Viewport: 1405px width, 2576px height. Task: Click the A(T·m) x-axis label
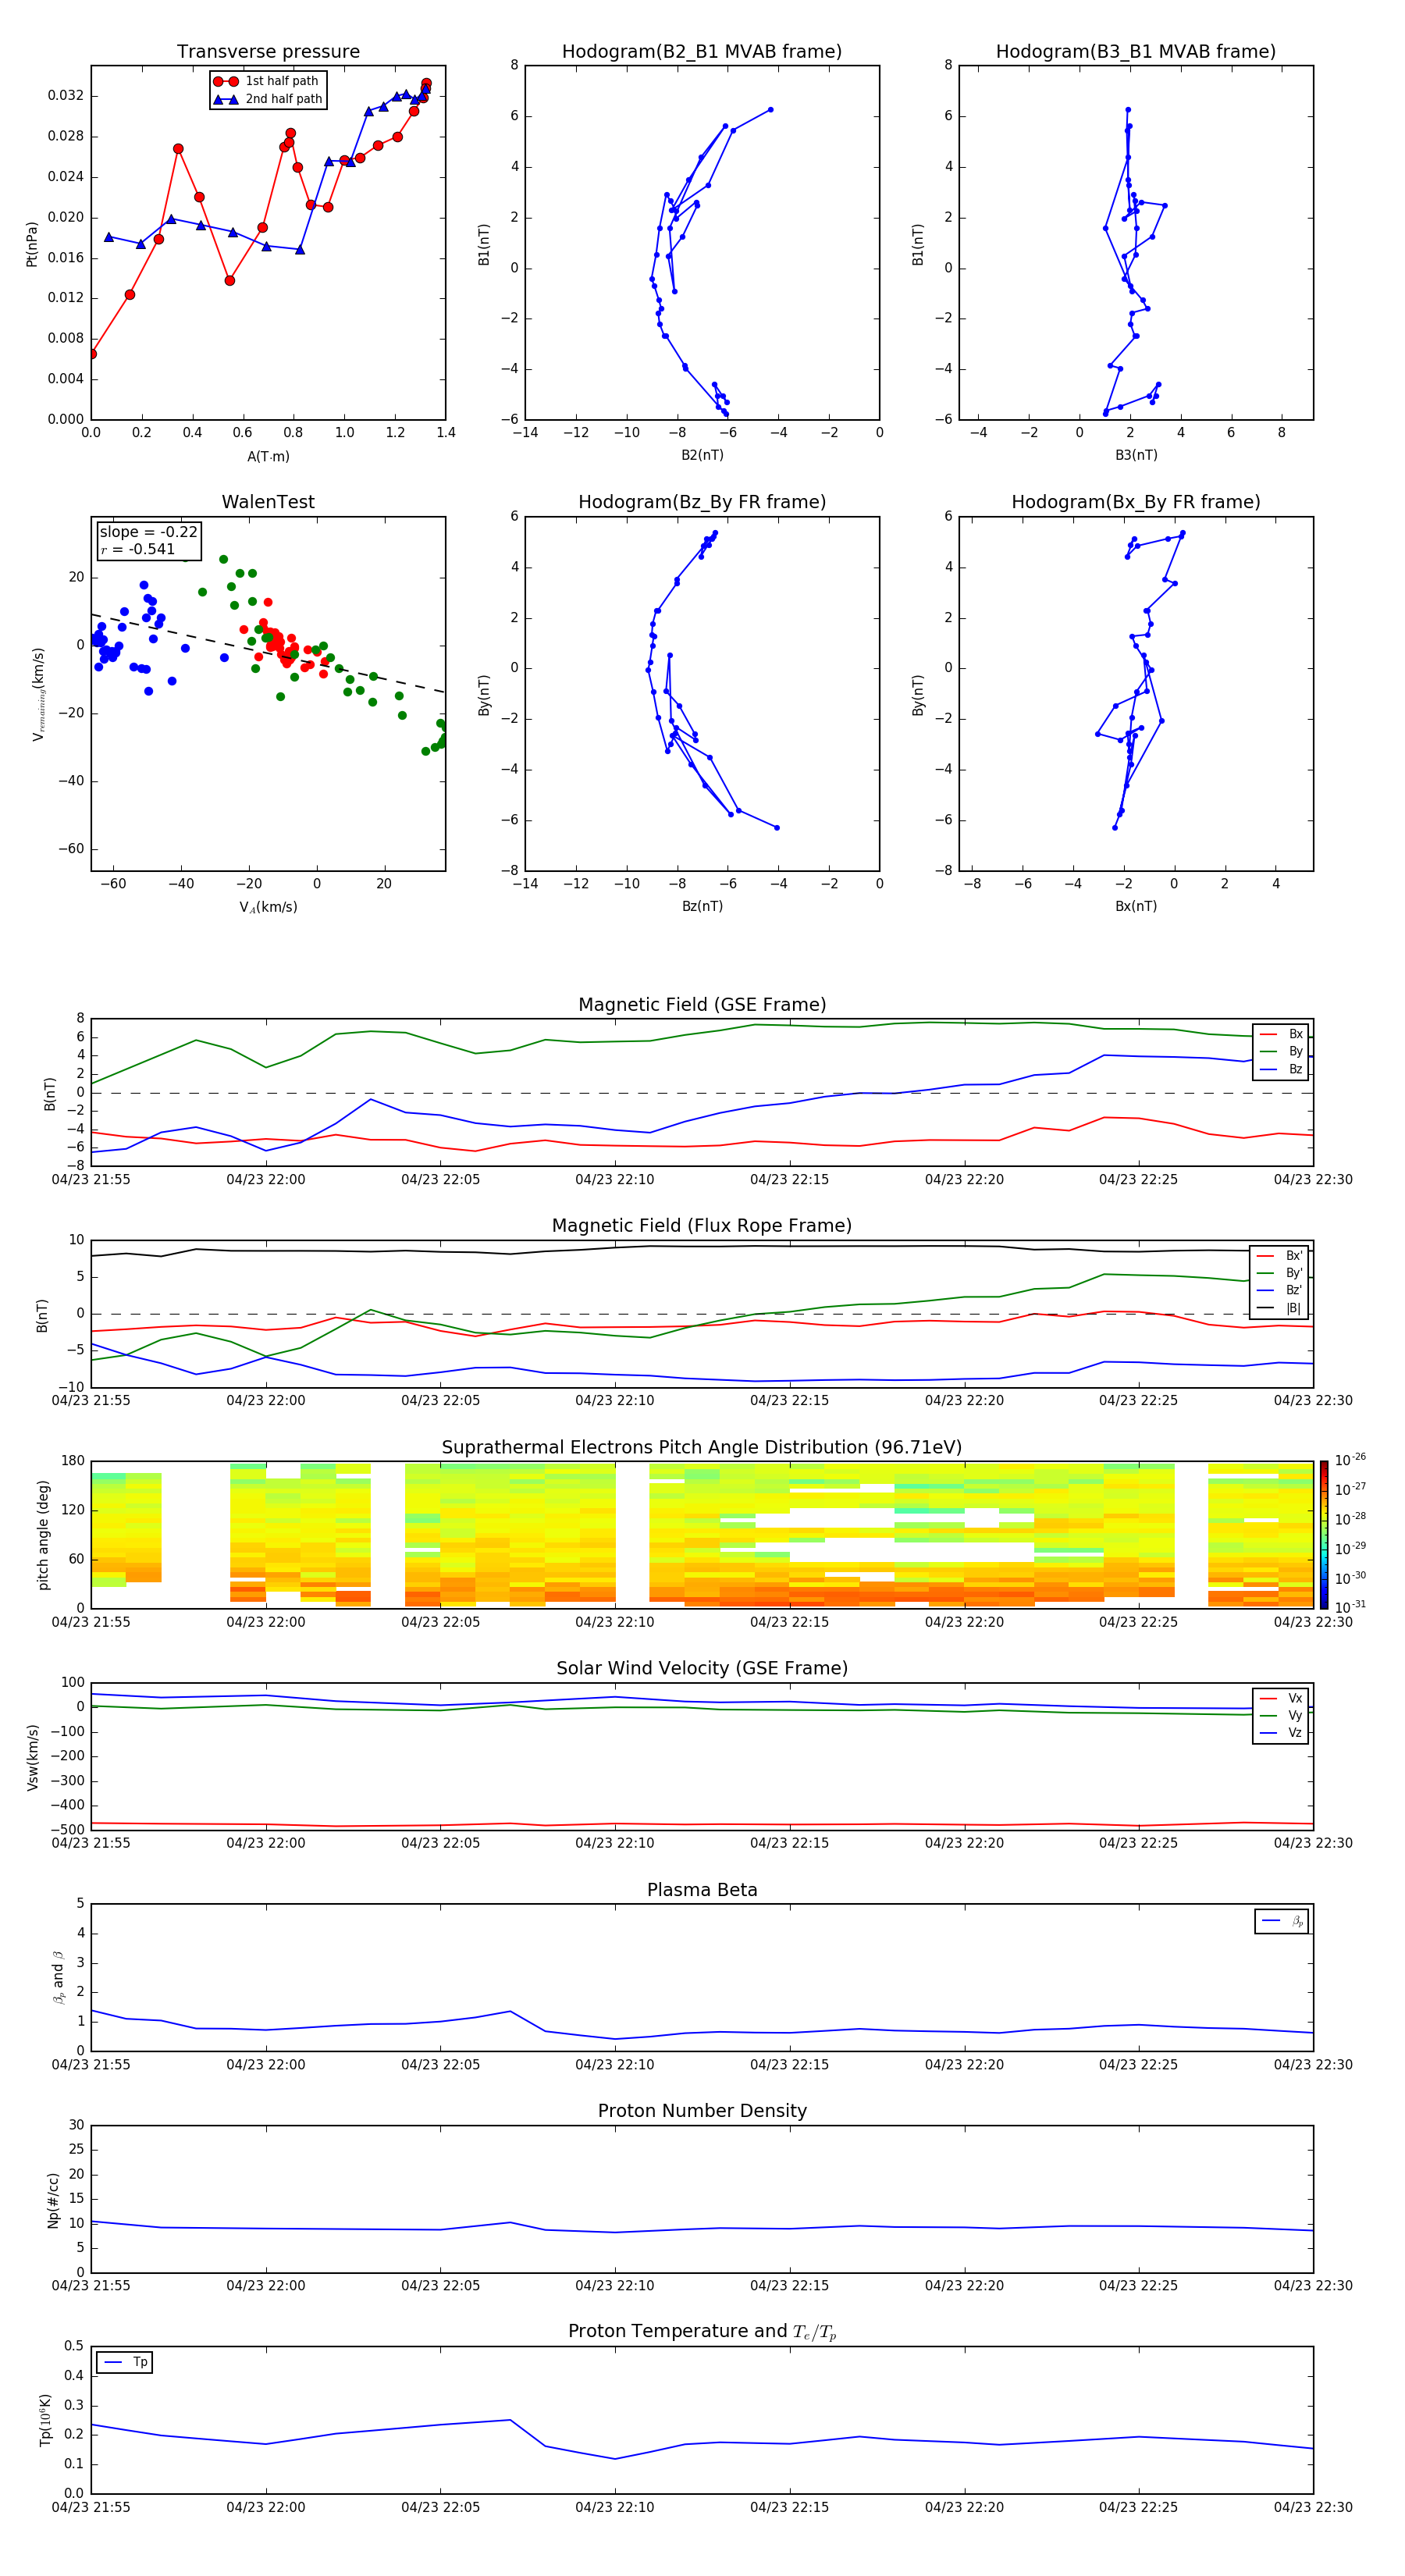tap(268, 457)
